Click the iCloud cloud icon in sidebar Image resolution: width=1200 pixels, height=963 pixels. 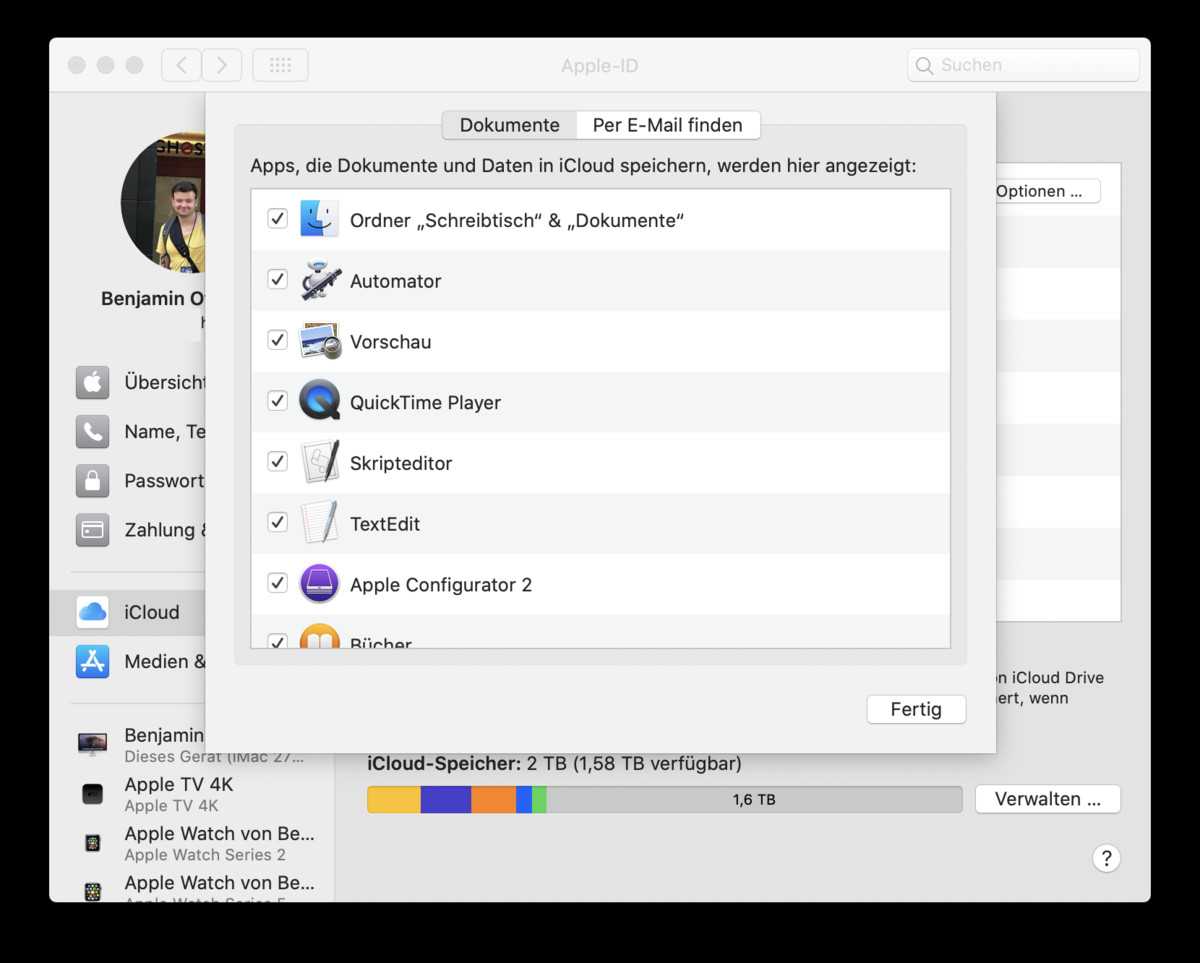(93, 612)
